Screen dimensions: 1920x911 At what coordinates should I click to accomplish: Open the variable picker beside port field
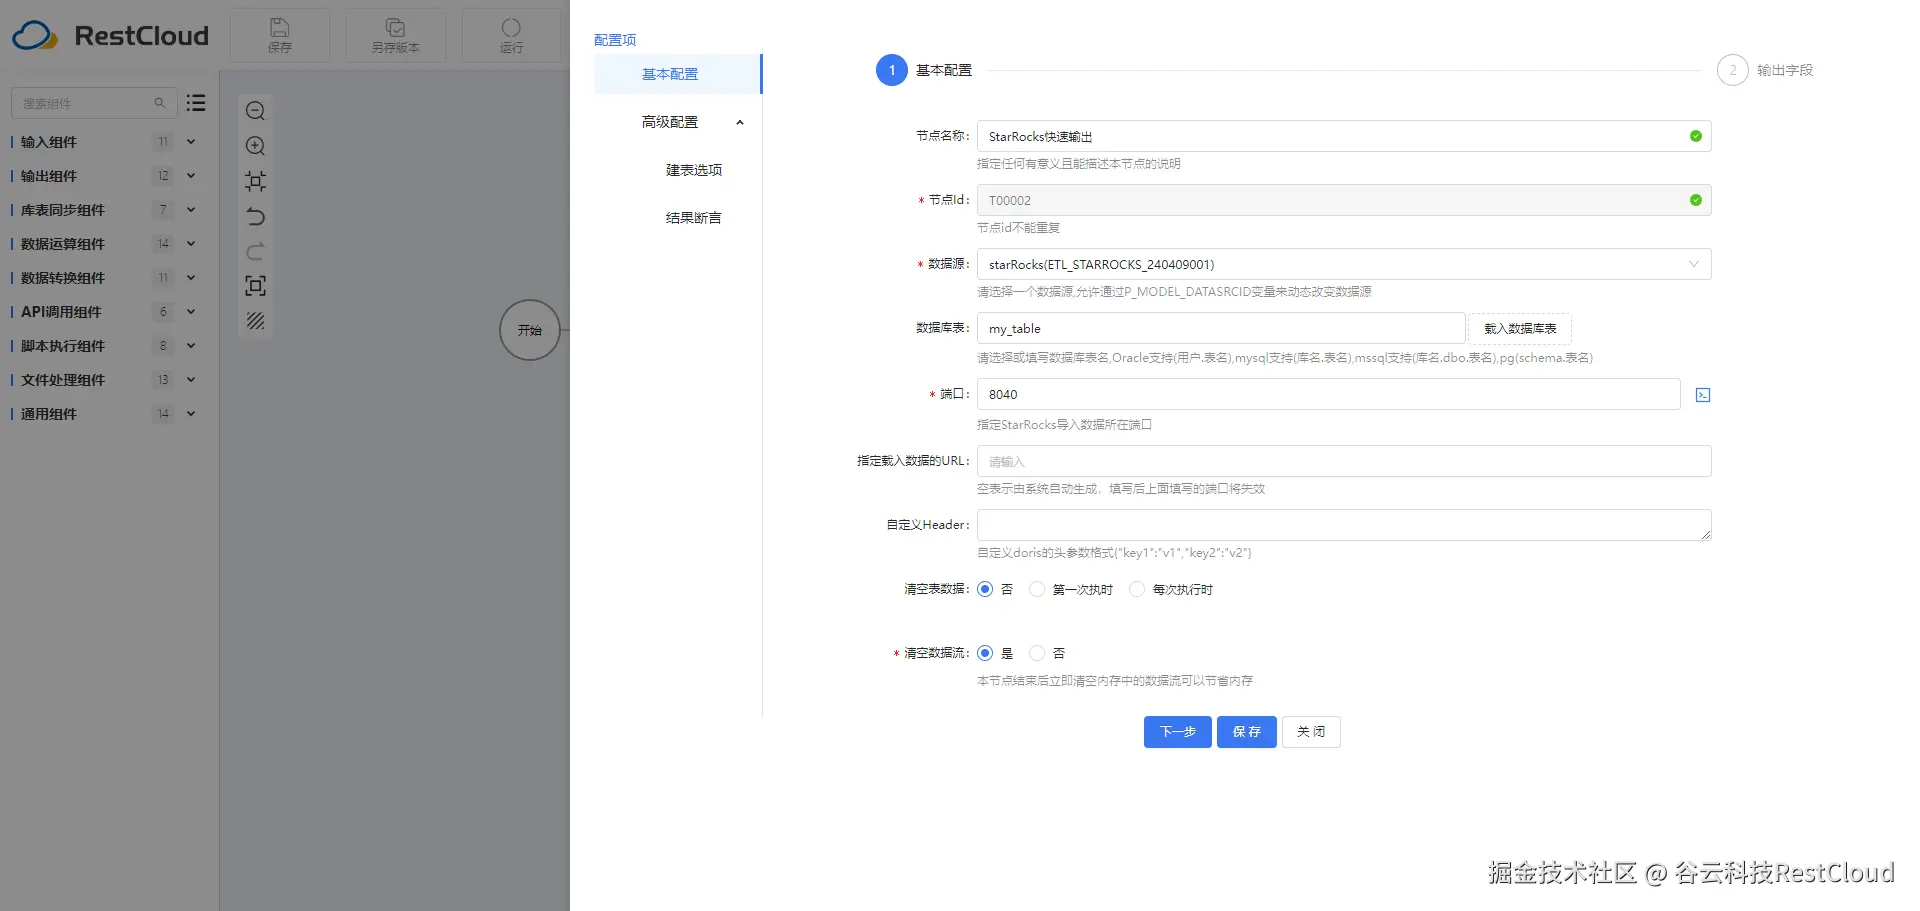(x=1703, y=395)
